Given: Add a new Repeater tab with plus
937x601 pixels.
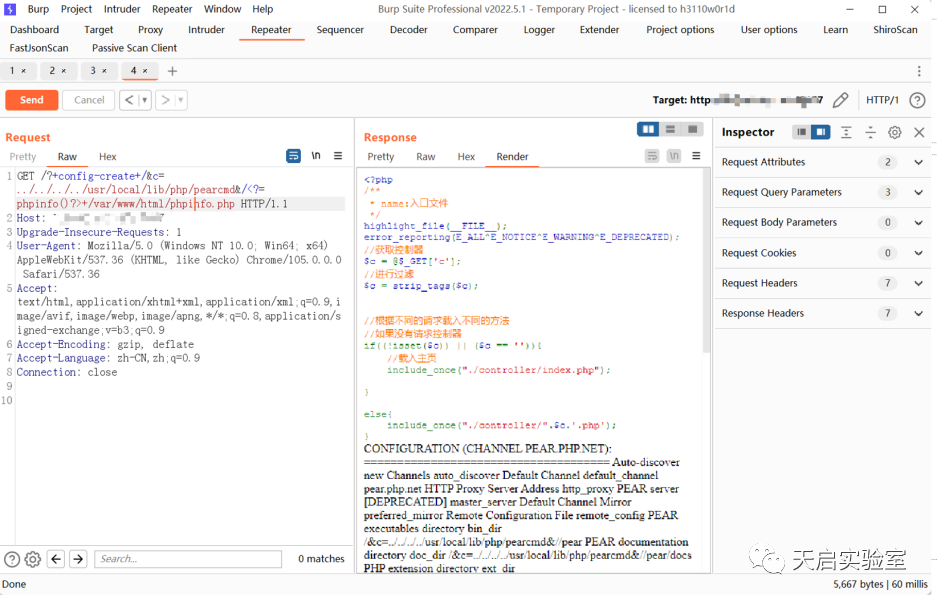Looking at the screenshot, I should coord(172,71).
